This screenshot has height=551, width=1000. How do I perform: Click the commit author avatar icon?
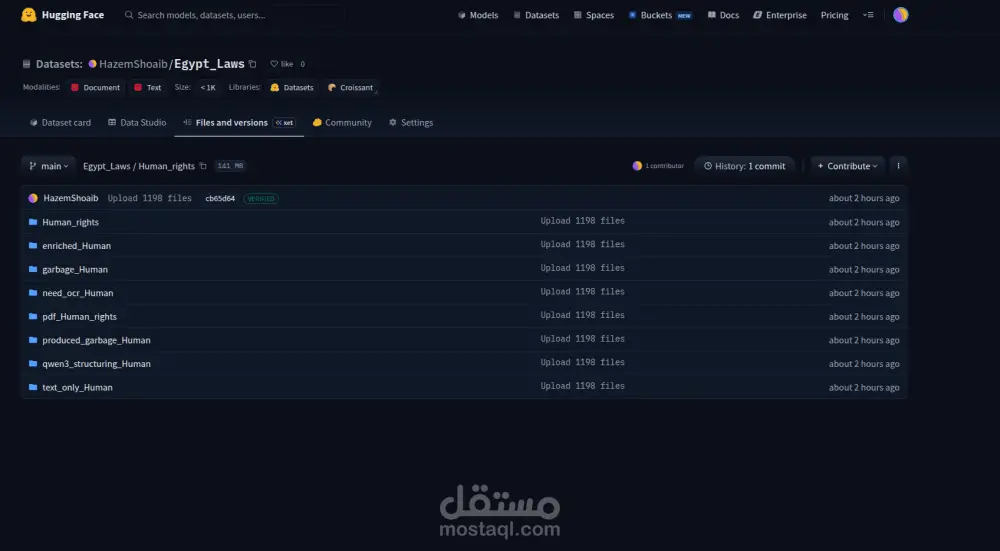tap(33, 198)
